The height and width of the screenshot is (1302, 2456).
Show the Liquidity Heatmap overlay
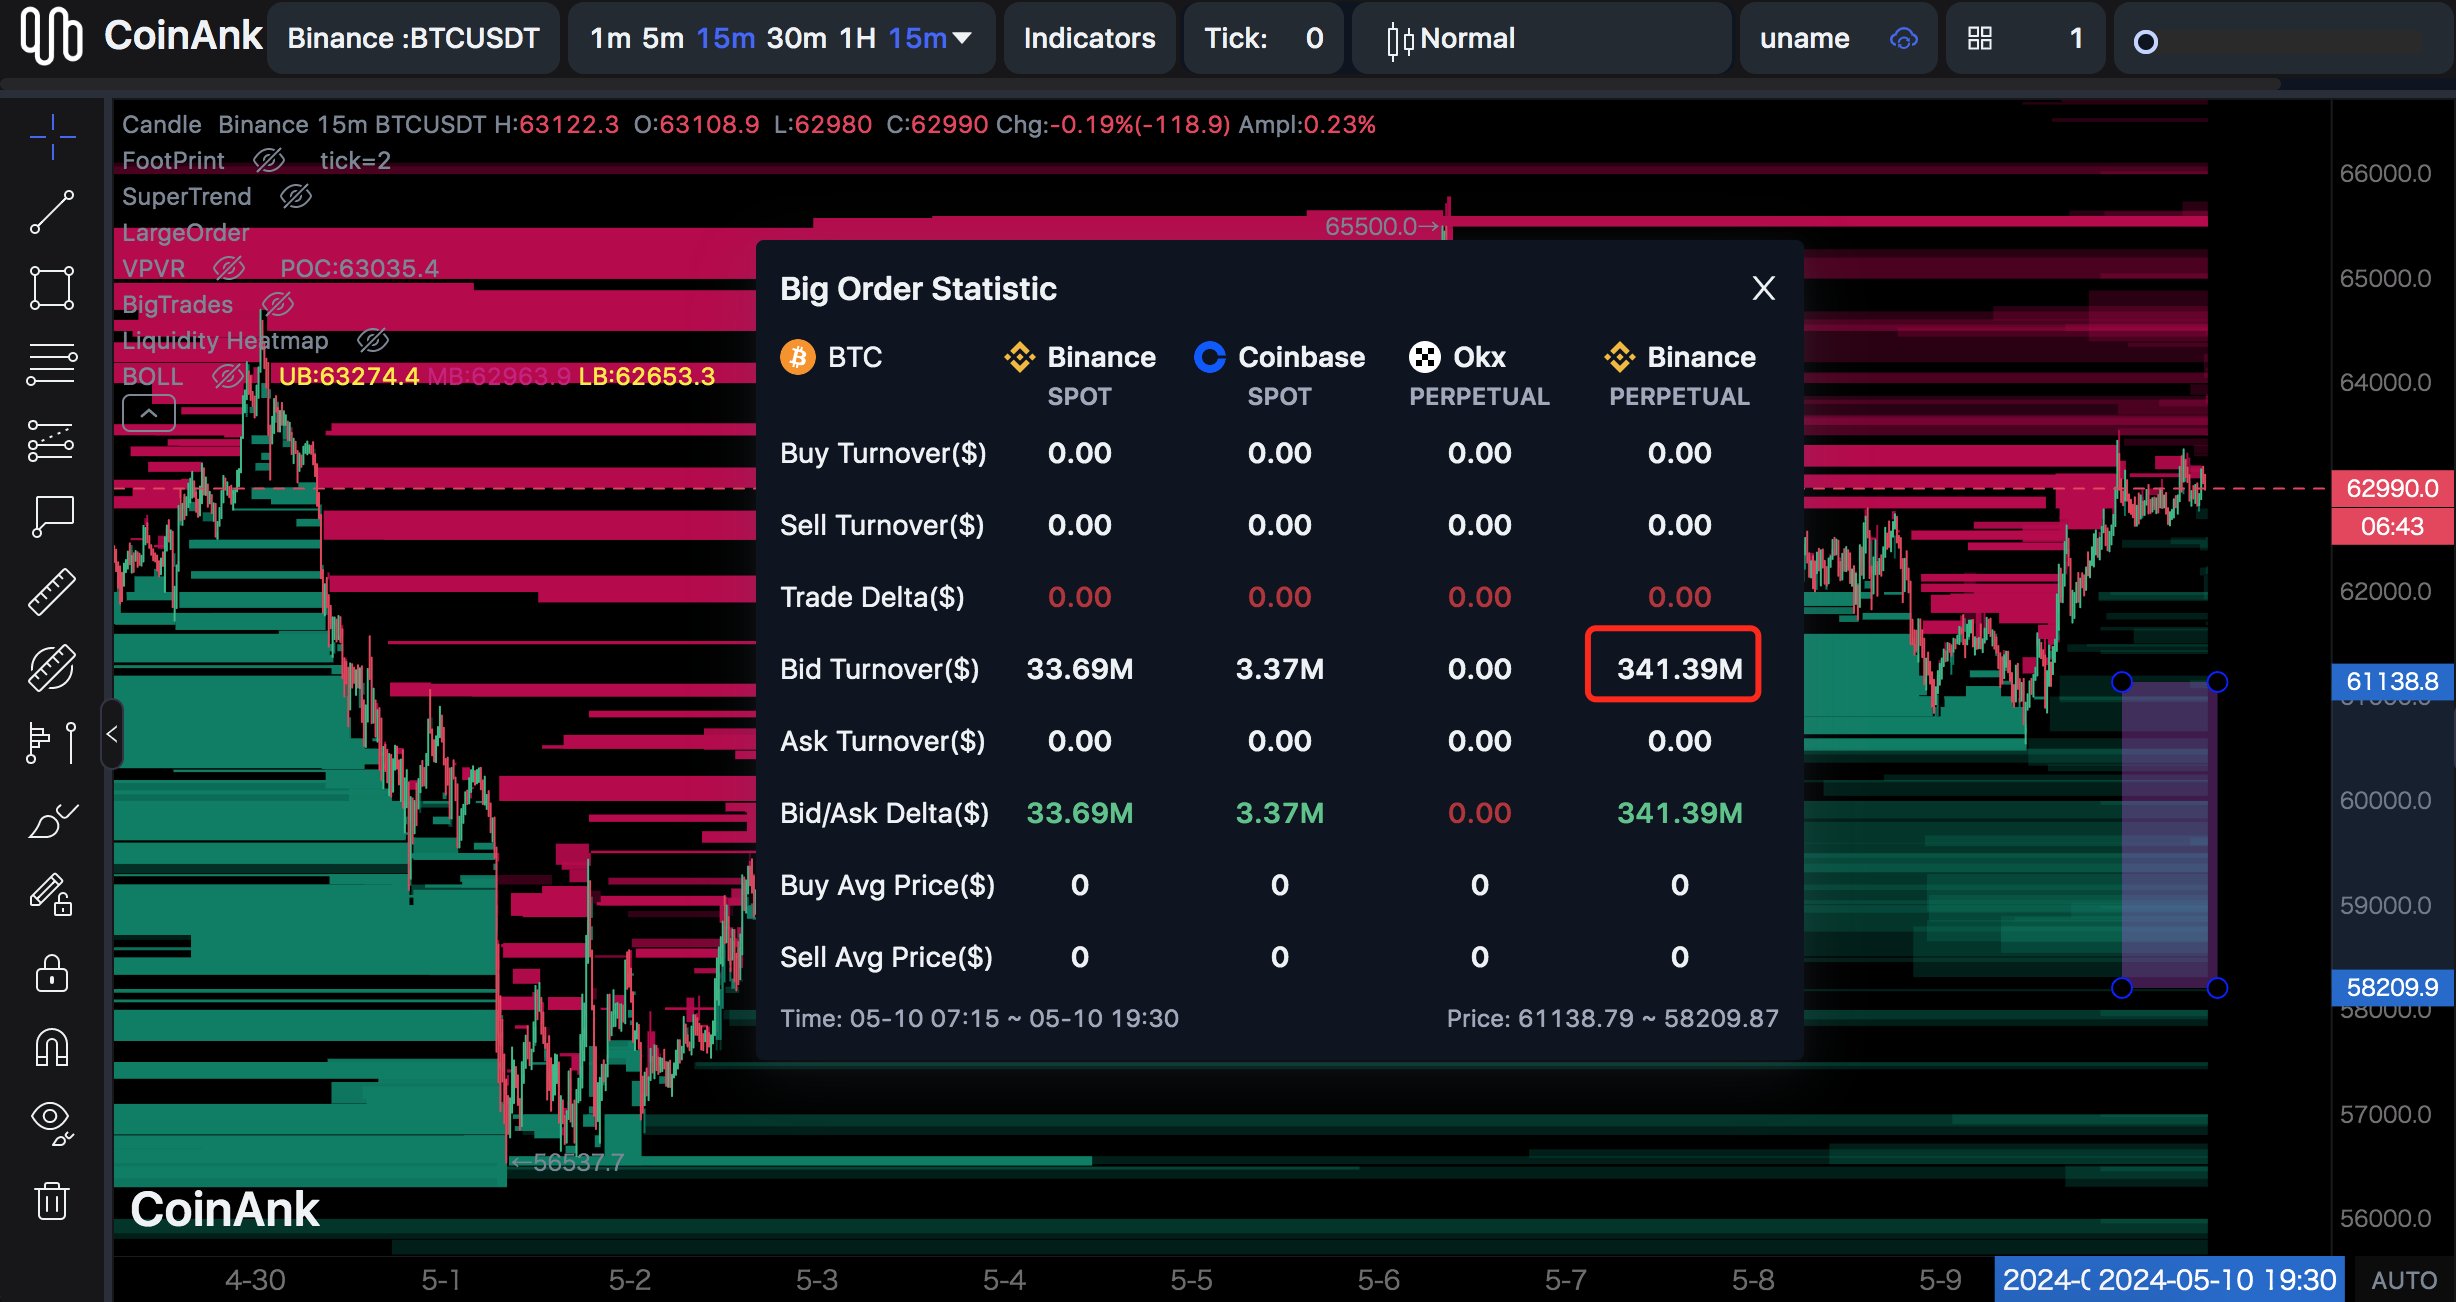click(x=373, y=340)
